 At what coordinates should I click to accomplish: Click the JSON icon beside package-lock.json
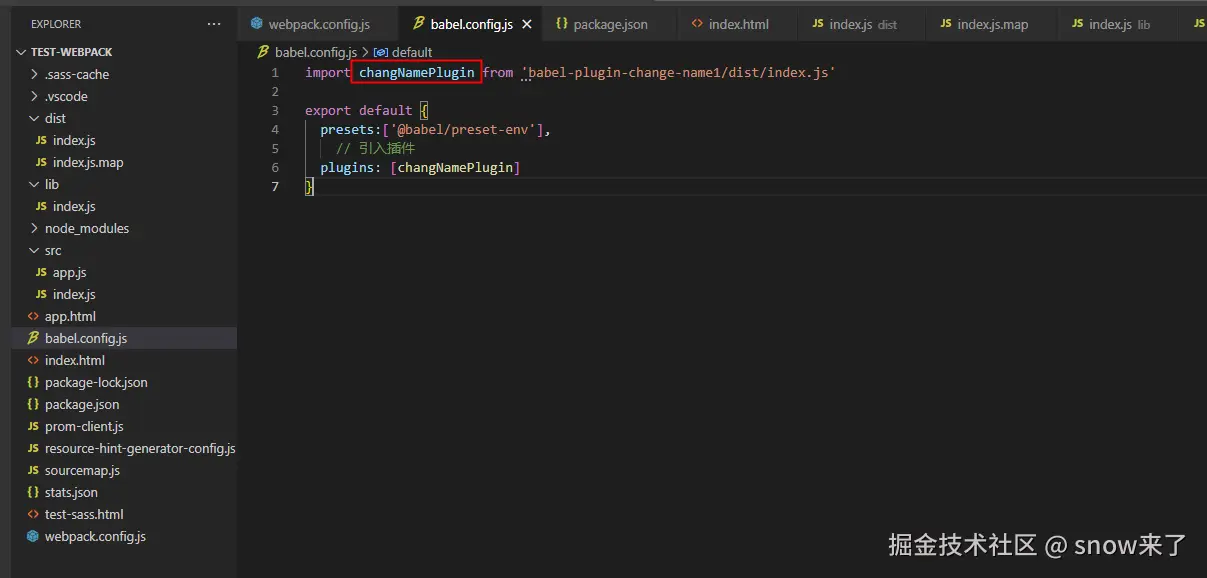pyautogui.click(x=33, y=382)
